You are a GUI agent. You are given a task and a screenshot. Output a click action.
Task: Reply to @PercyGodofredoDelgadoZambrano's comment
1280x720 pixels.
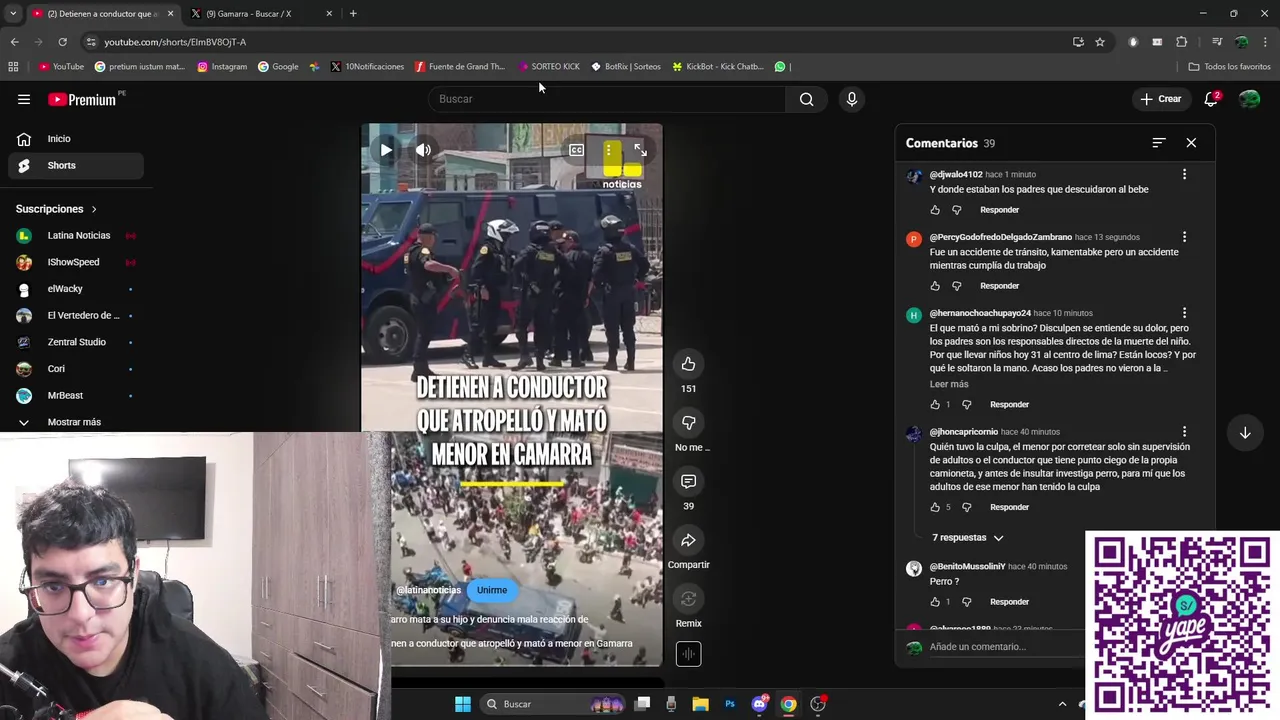click(999, 286)
